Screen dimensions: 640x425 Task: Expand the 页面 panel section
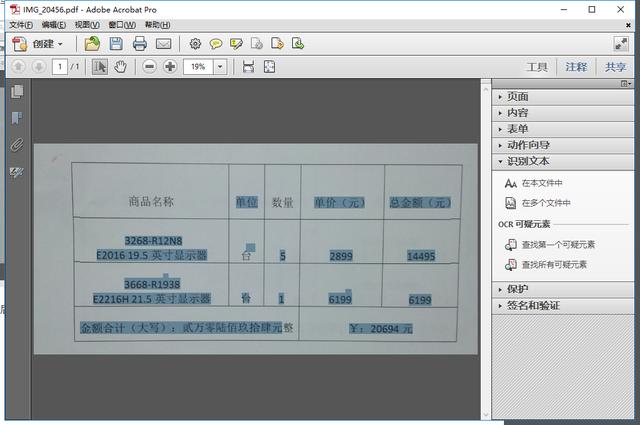517,97
